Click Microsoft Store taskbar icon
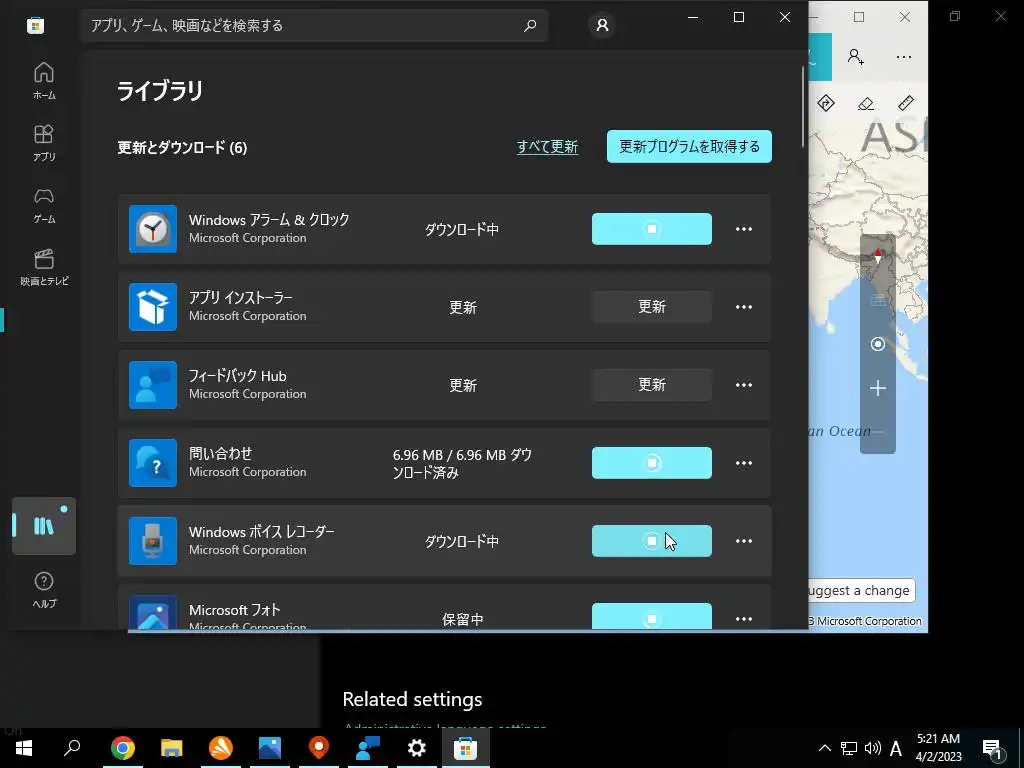 tap(466, 748)
